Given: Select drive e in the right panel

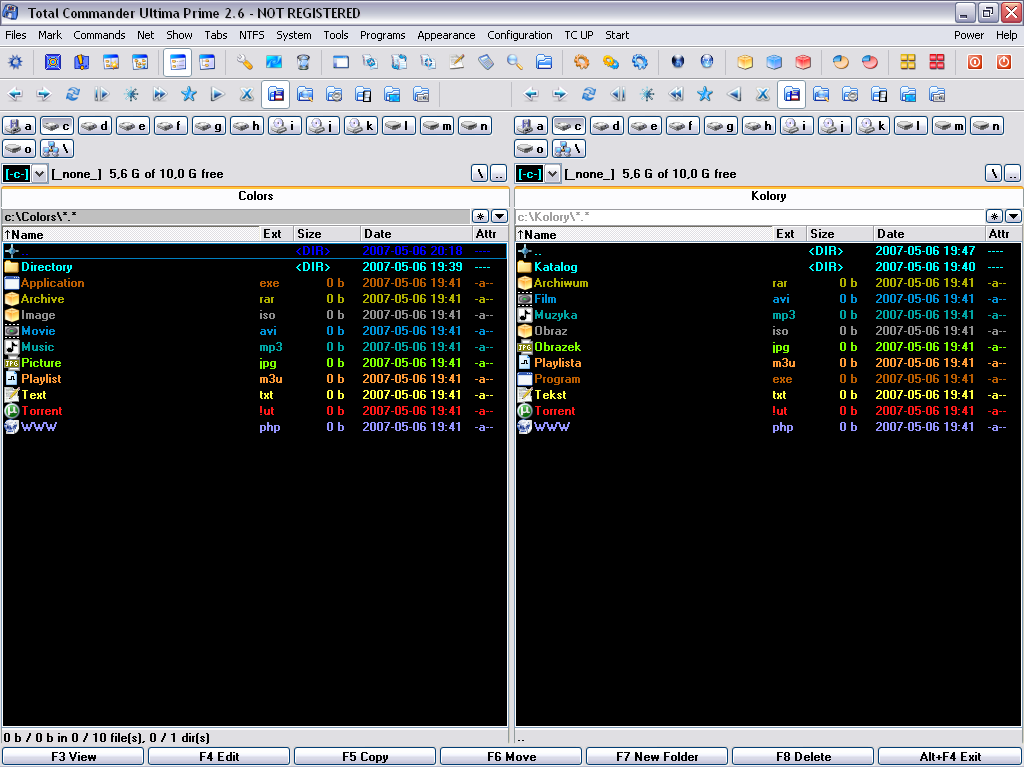Looking at the screenshot, I should click(645, 126).
